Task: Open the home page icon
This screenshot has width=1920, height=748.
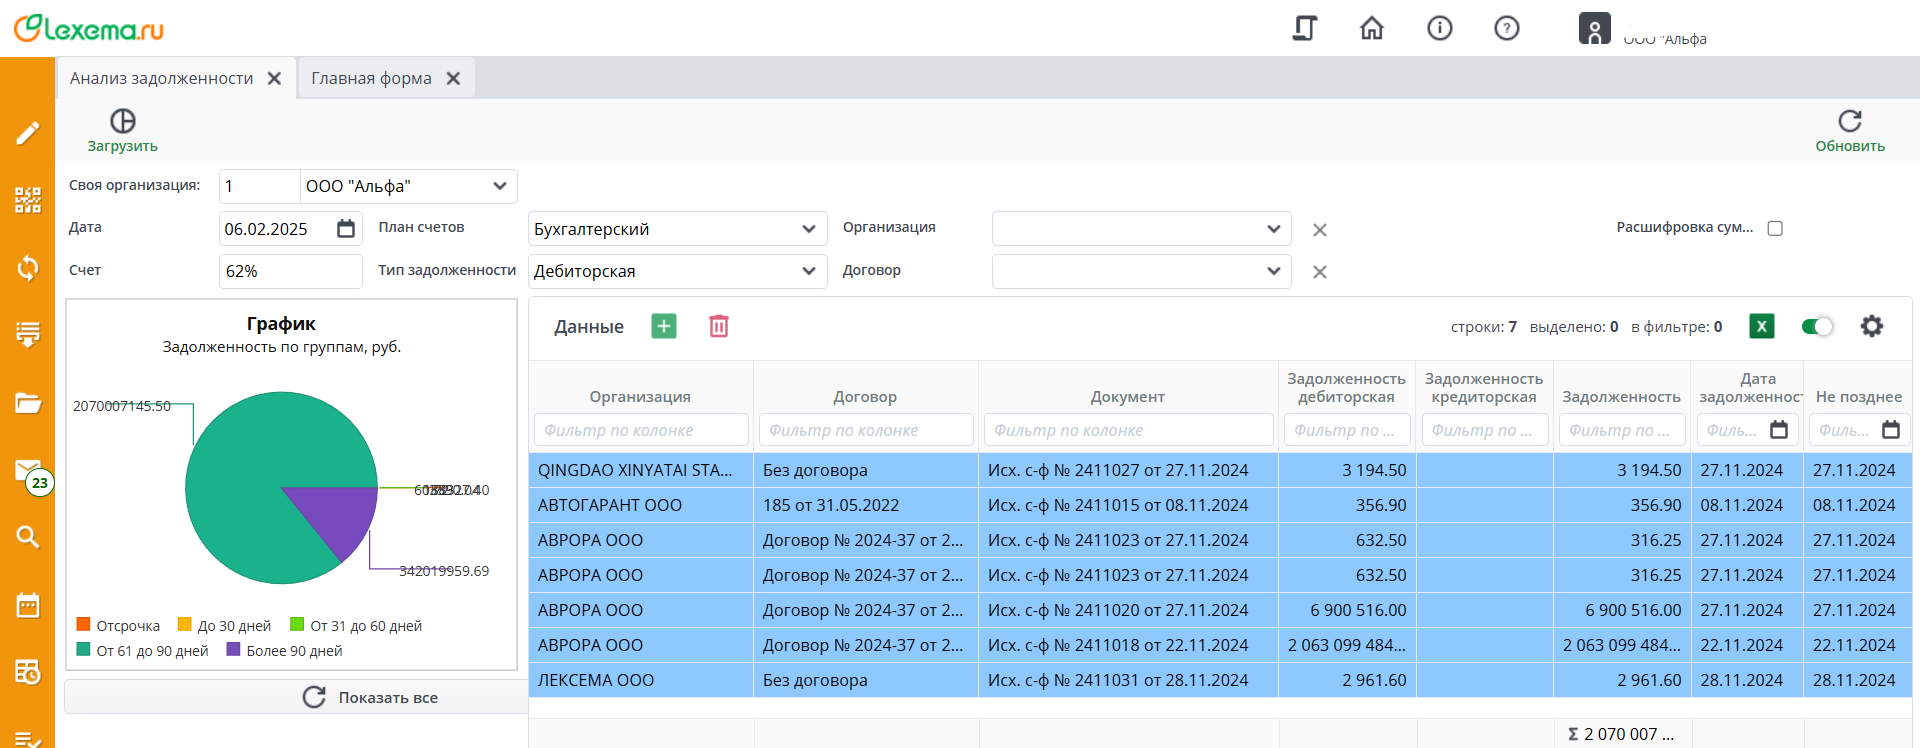Action: [x=1372, y=28]
